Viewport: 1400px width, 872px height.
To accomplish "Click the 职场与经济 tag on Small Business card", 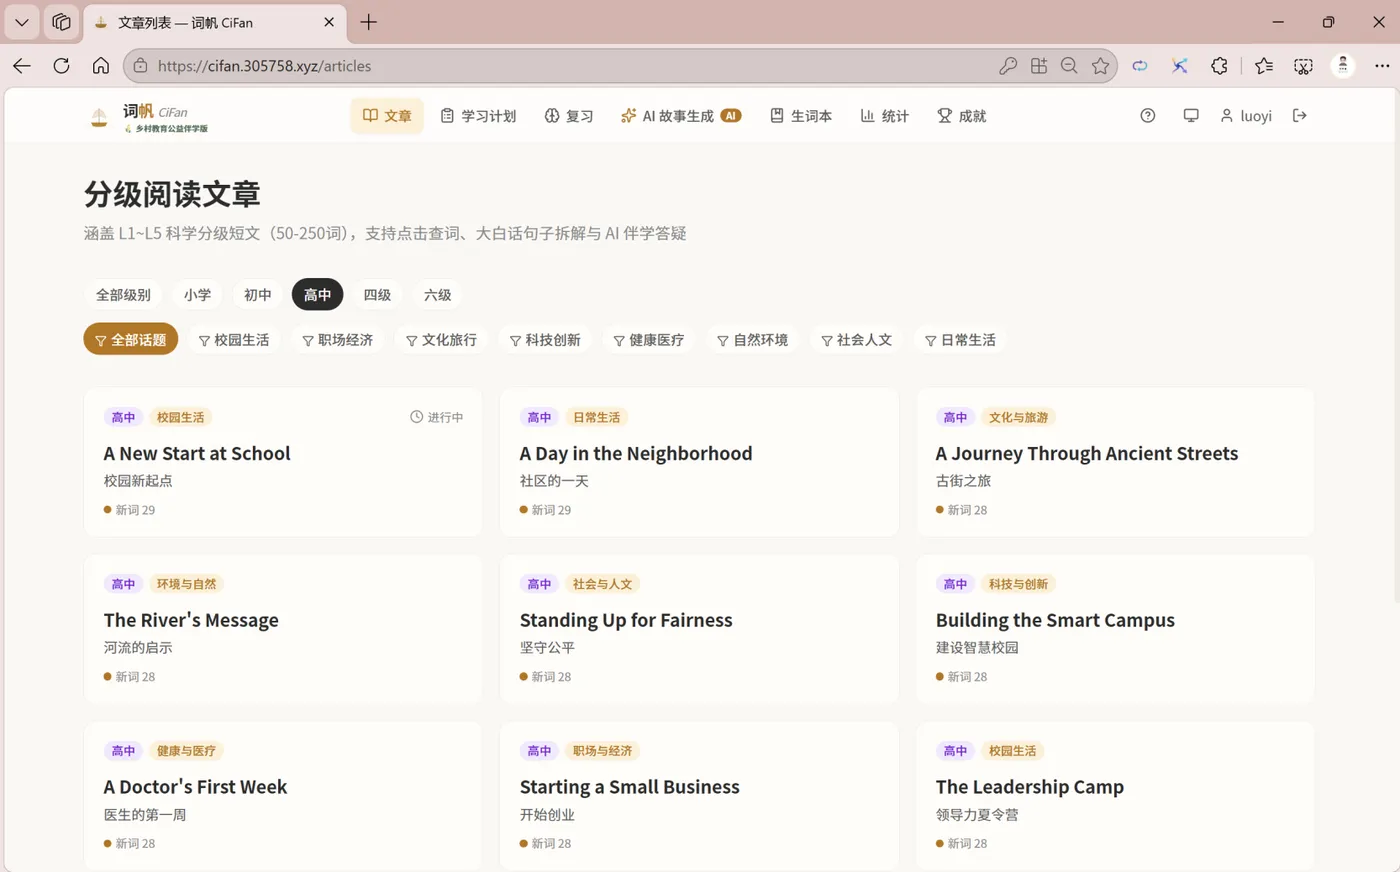I will (x=602, y=751).
